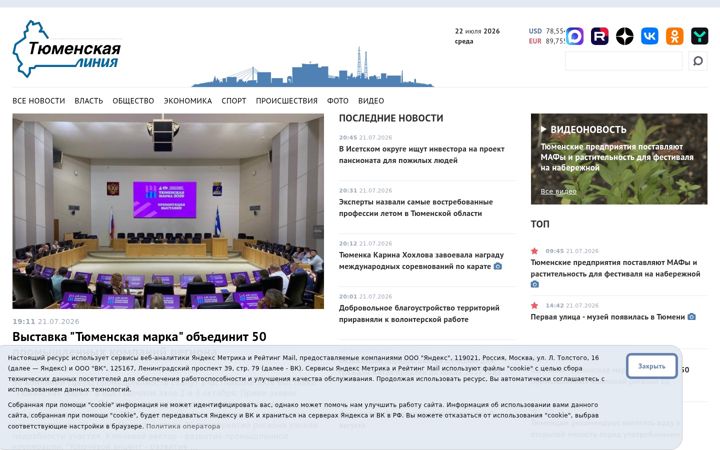The width and height of the screenshot is (720, 450).
Task: Open the Odnoklassniki page icon
Action: [675, 36]
